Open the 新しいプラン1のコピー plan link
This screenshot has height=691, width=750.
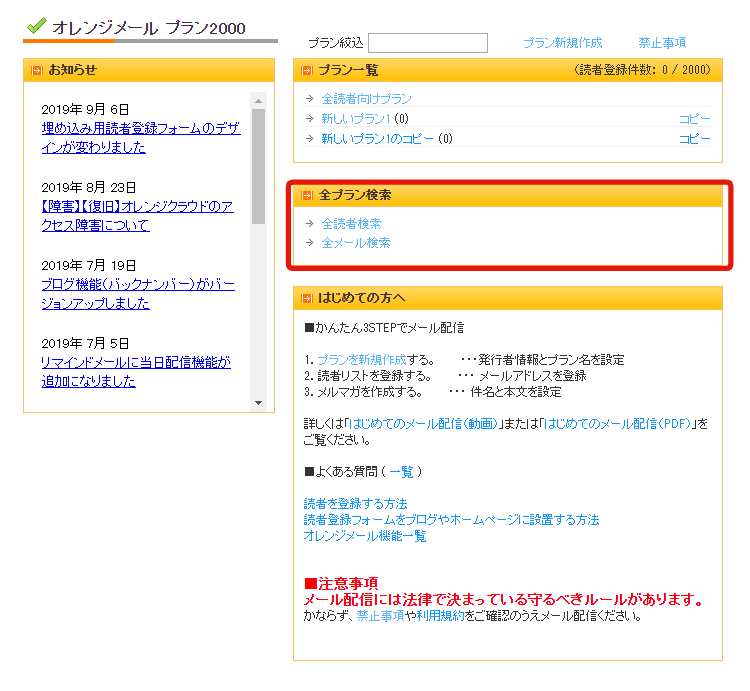pos(377,139)
